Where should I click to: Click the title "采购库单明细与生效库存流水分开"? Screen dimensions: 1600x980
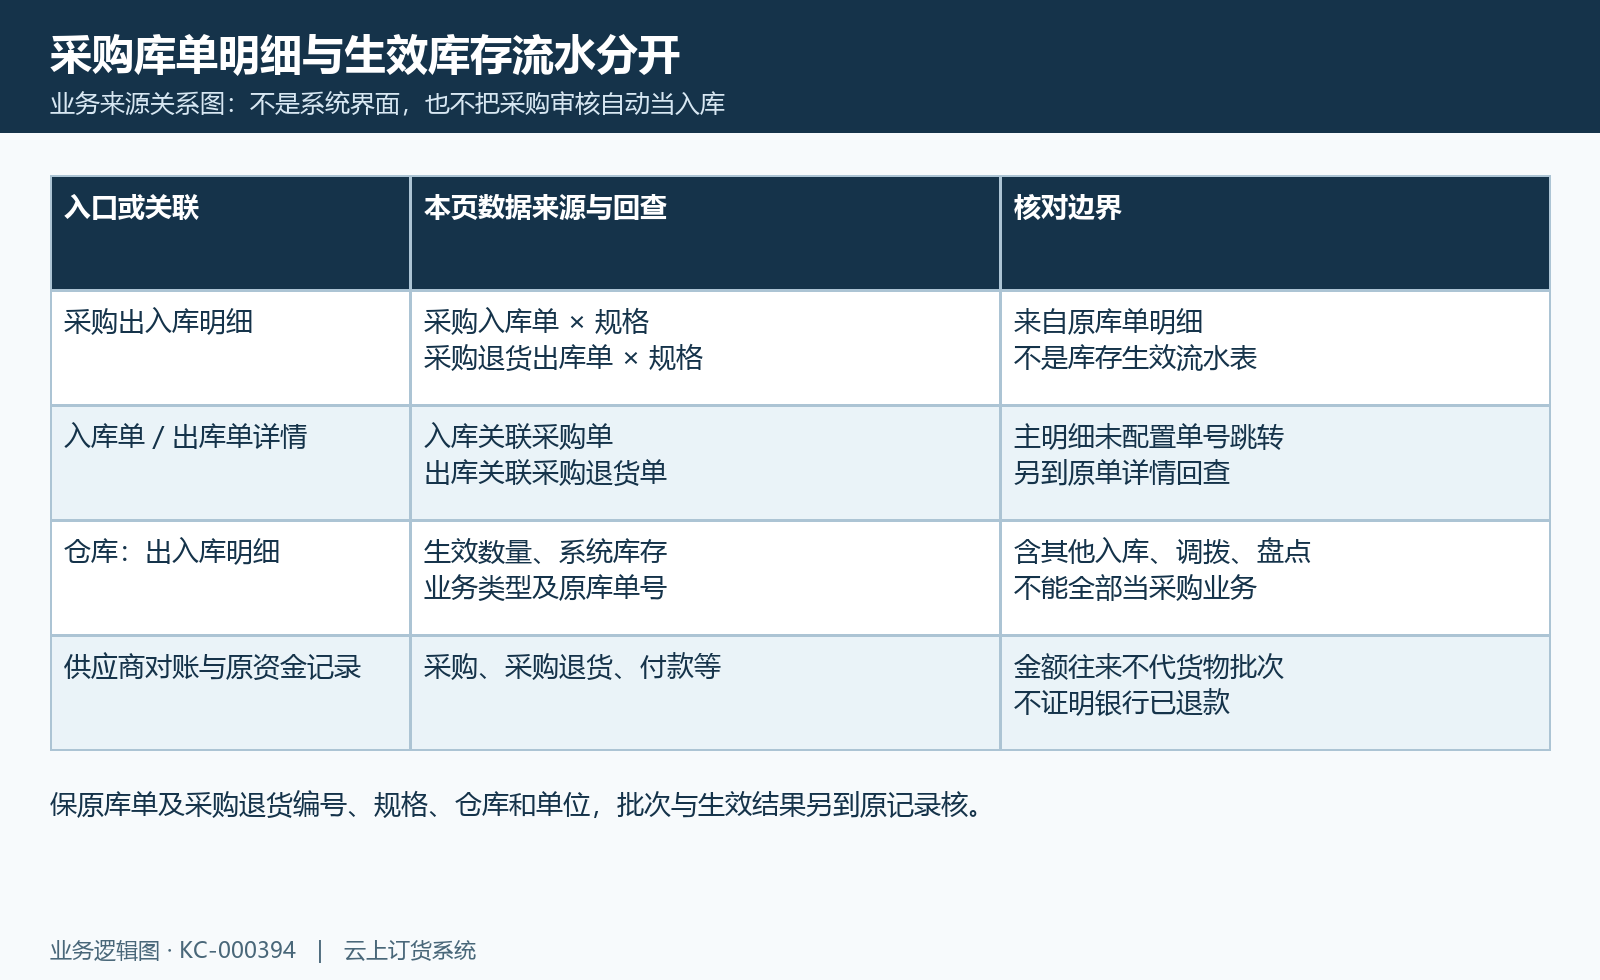click(x=365, y=55)
